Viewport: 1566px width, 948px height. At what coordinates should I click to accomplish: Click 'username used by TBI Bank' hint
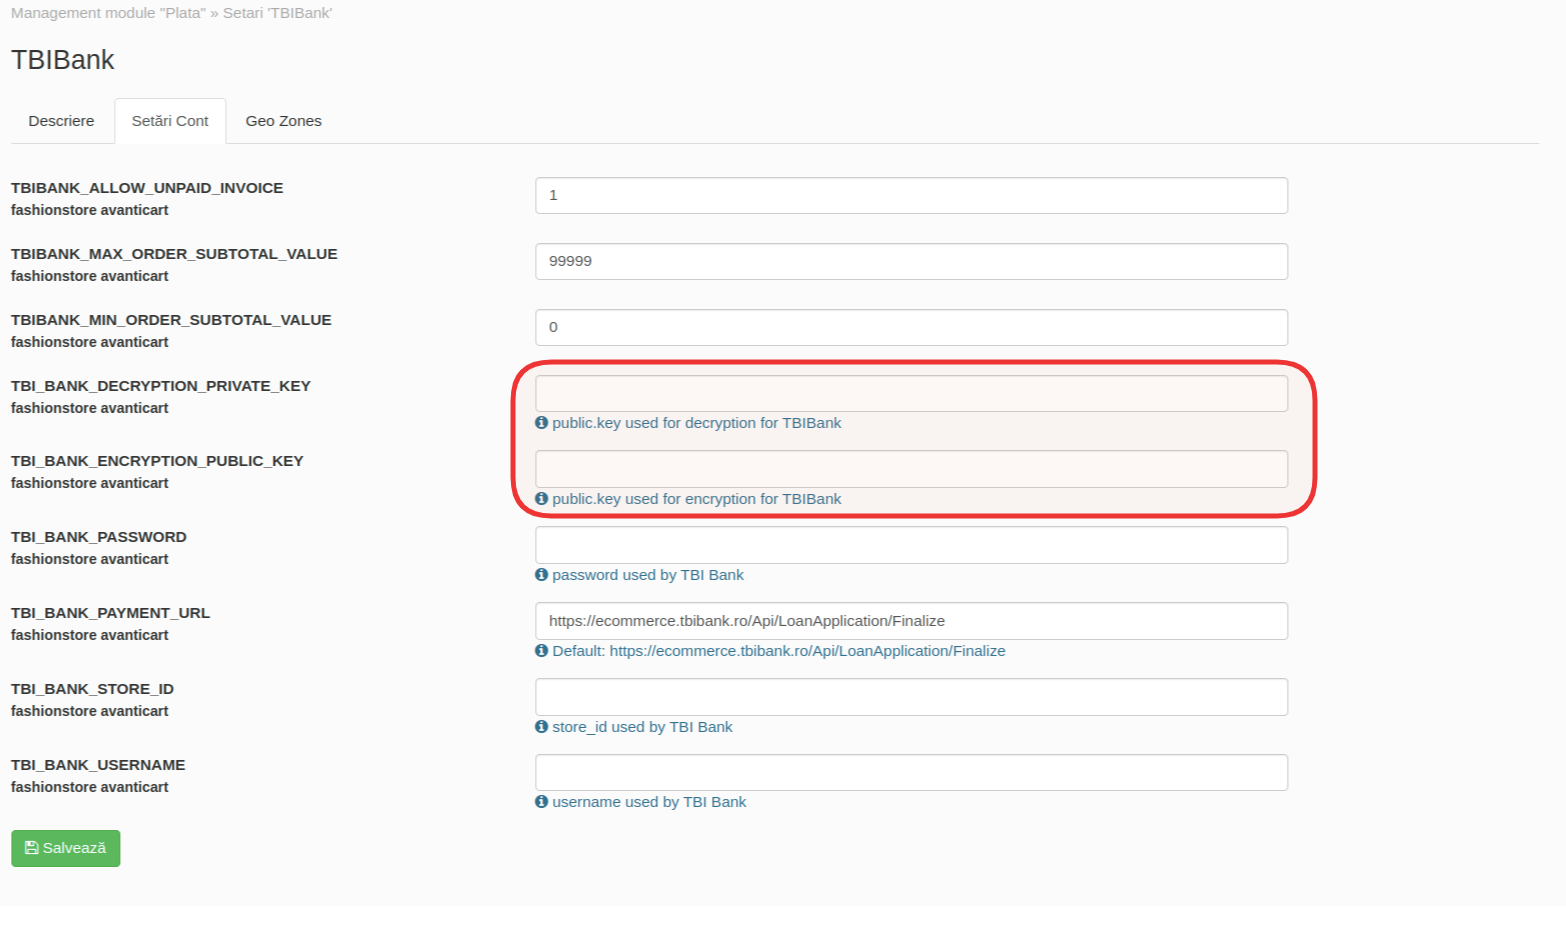(649, 802)
